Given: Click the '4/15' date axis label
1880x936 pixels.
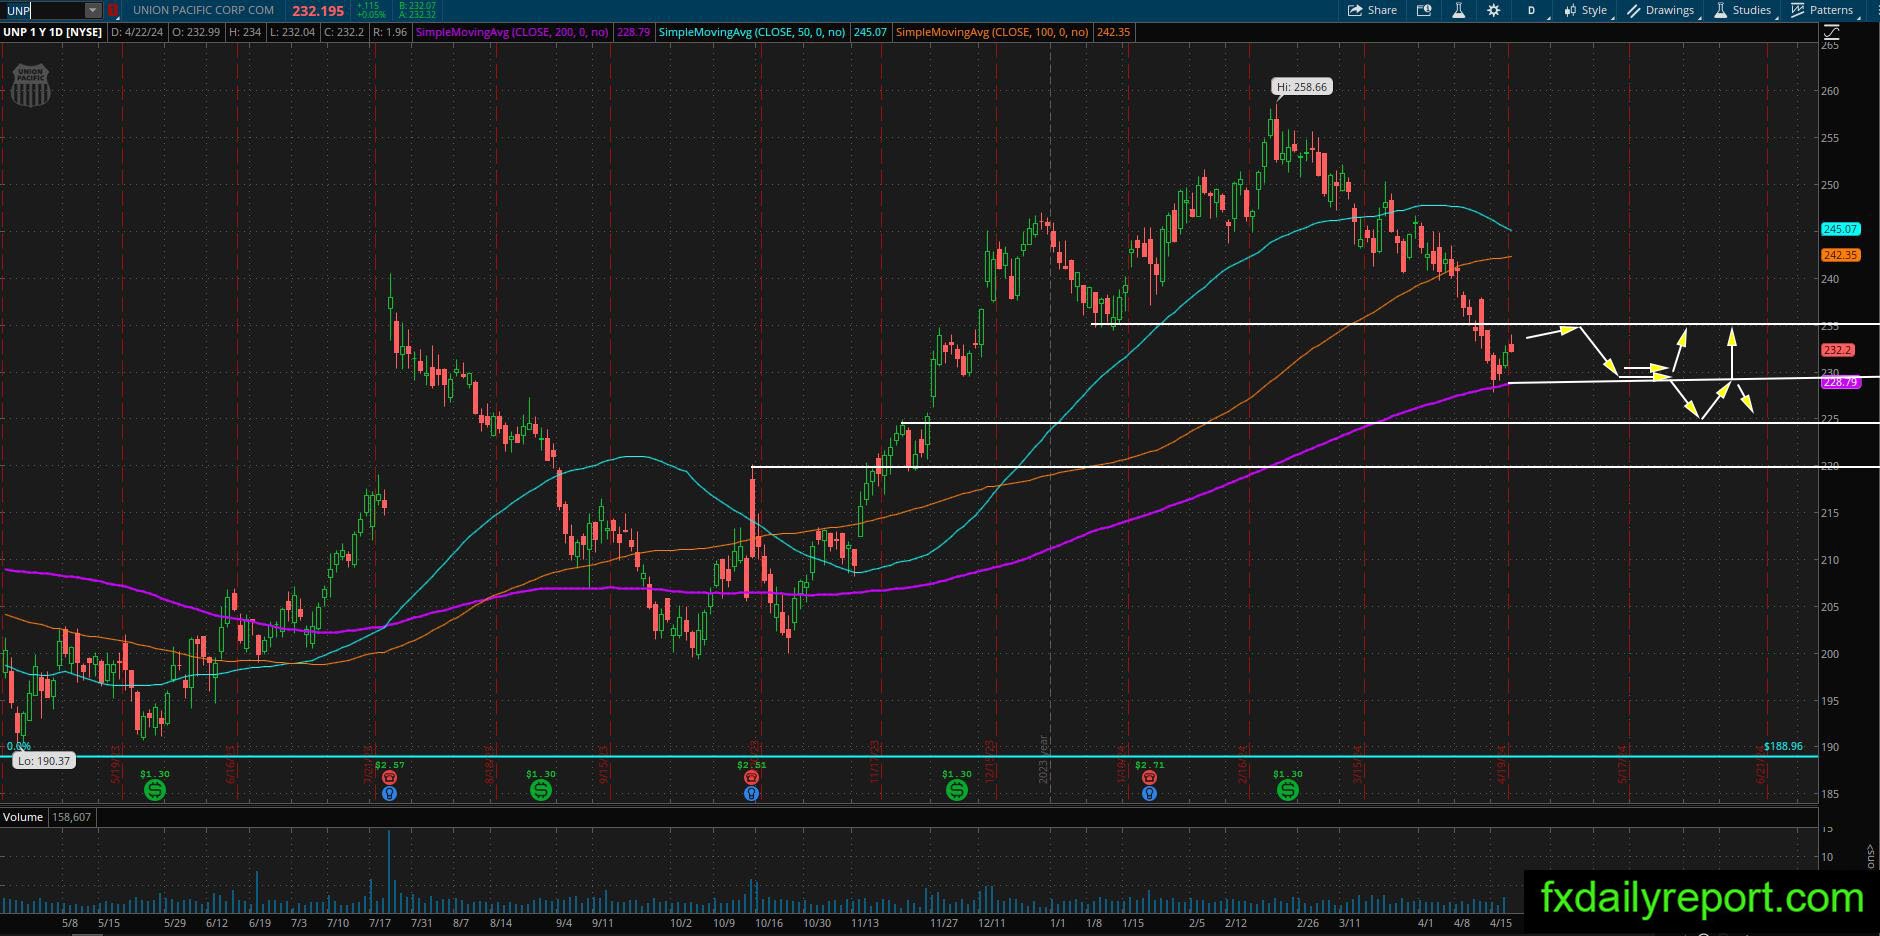Looking at the screenshot, I should click(1500, 923).
